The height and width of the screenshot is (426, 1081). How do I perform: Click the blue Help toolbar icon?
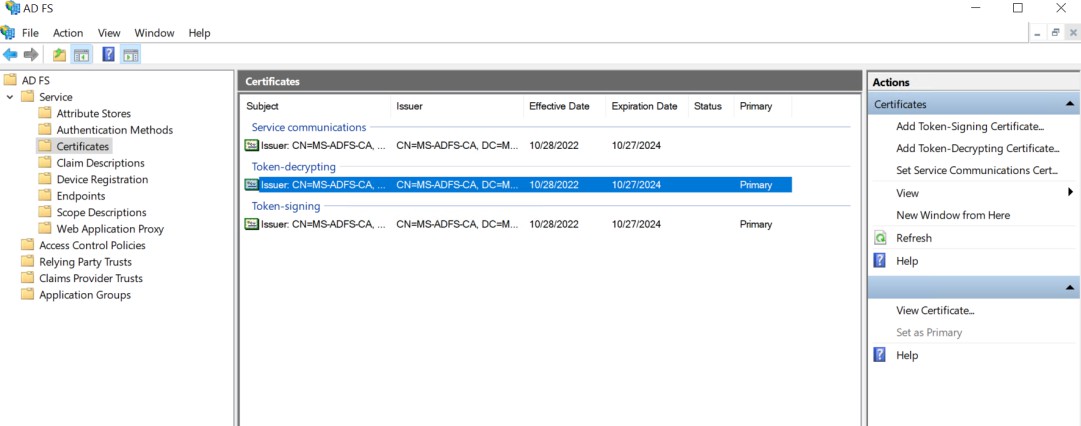108,54
